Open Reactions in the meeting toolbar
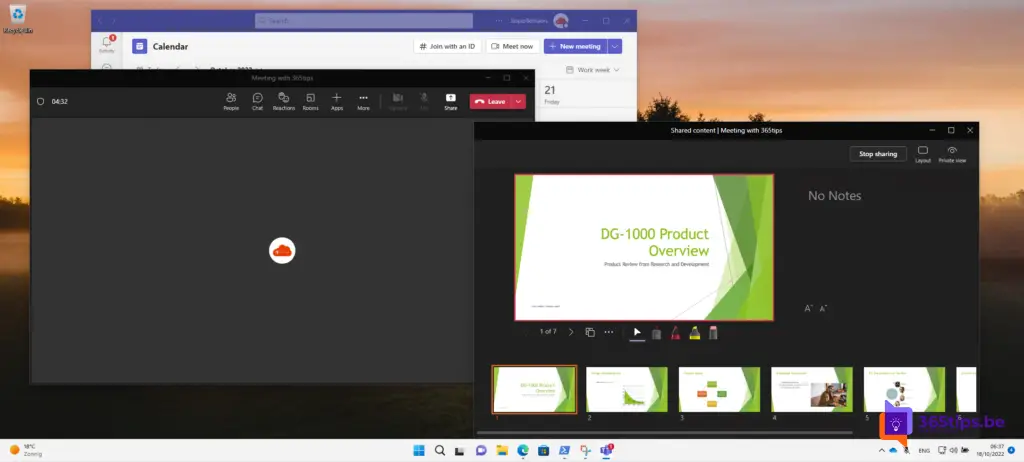The width and height of the screenshot is (1024, 462). (x=284, y=100)
